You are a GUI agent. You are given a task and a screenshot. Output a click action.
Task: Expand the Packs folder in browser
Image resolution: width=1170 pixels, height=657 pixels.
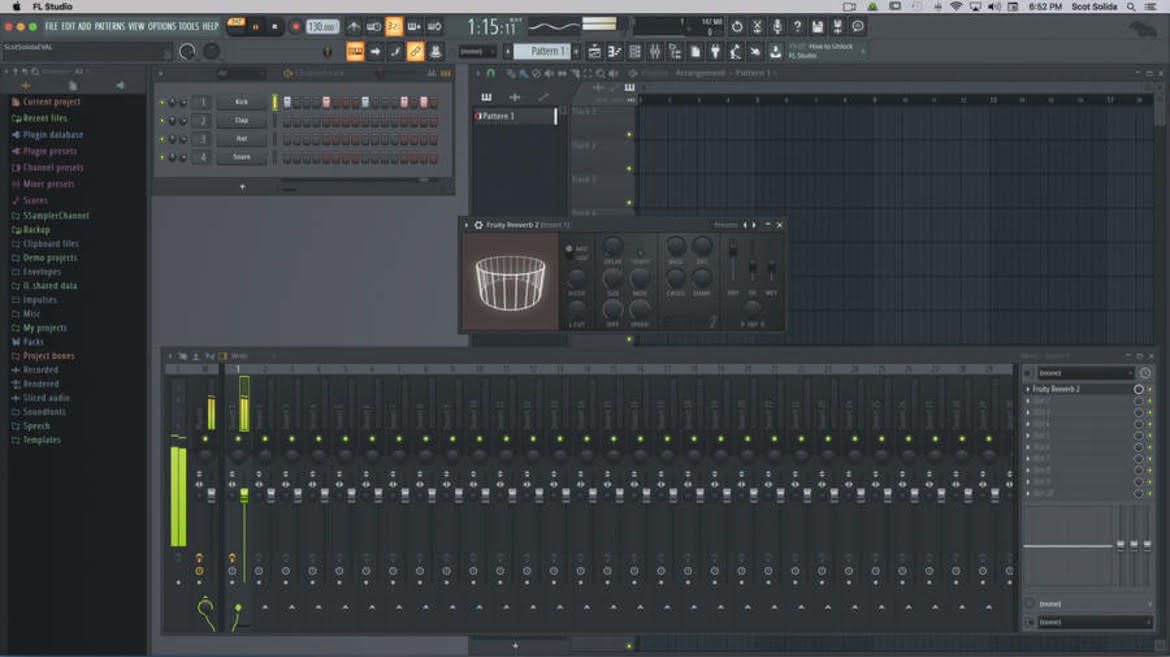[33, 341]
